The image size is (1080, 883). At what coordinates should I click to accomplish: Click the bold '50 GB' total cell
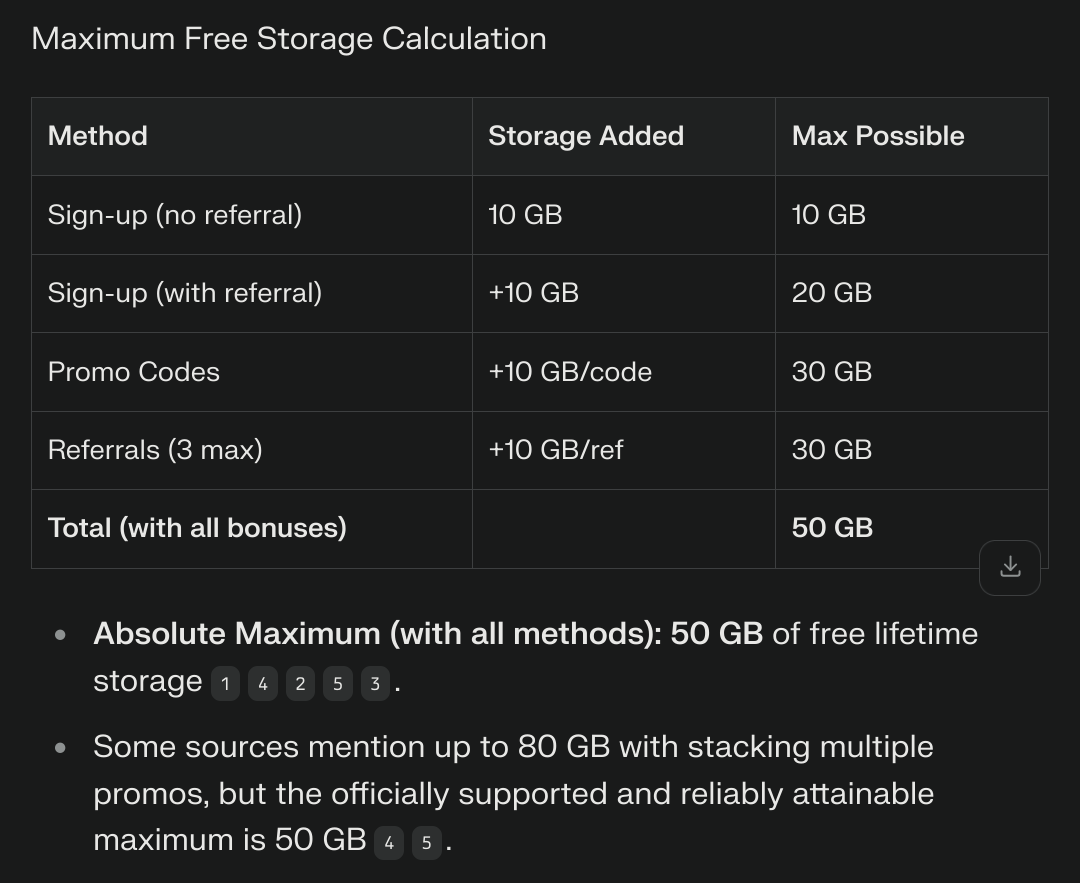coord(832,528)
